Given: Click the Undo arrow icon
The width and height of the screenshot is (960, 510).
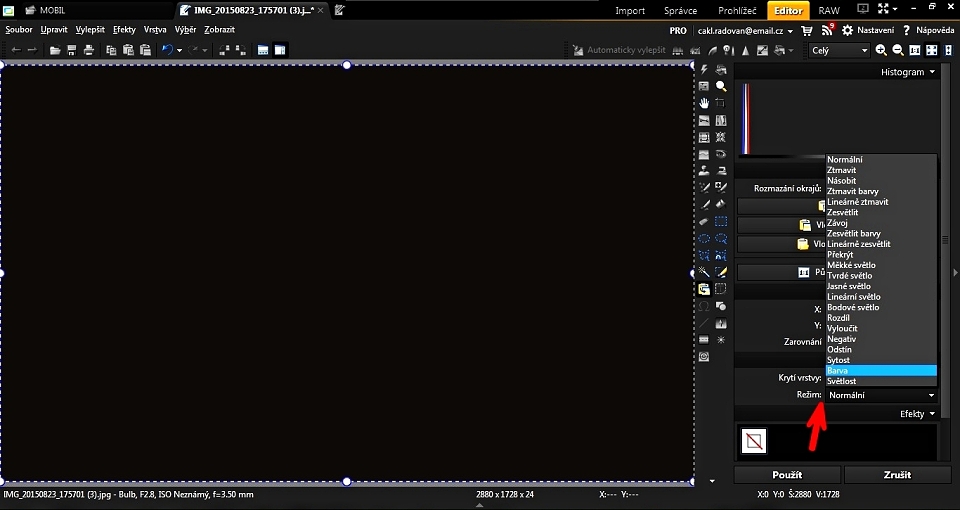Looking at the screenshot, I should click(x=166, y=50).
